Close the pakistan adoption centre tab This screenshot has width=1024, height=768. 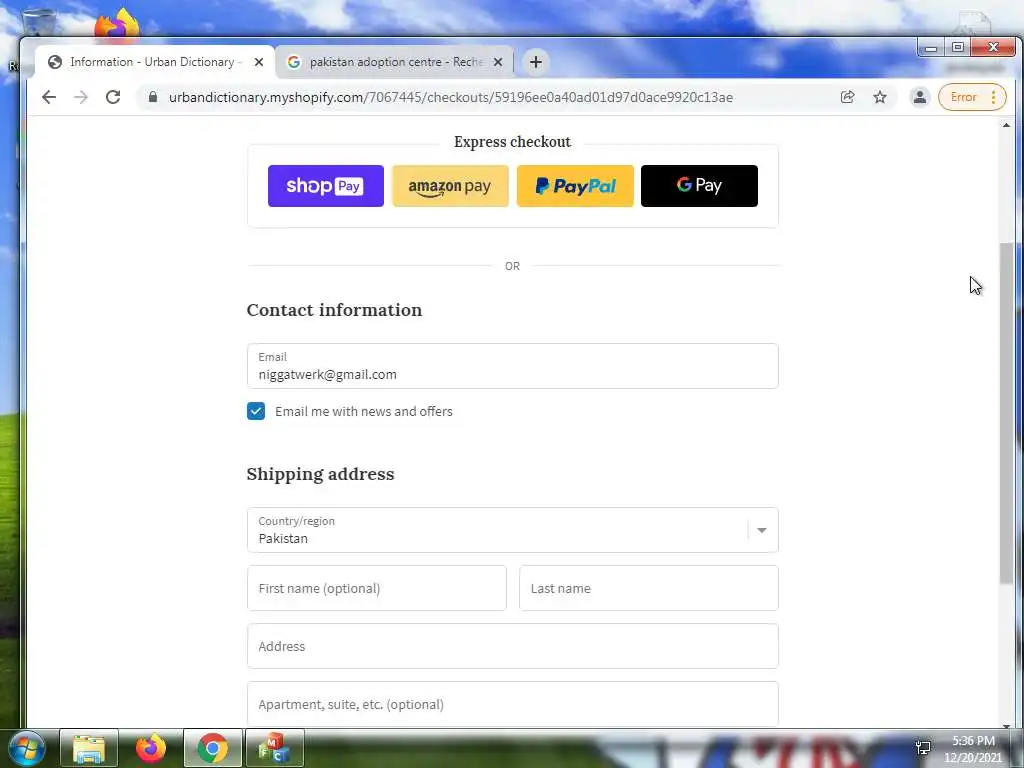pos(498,62)
